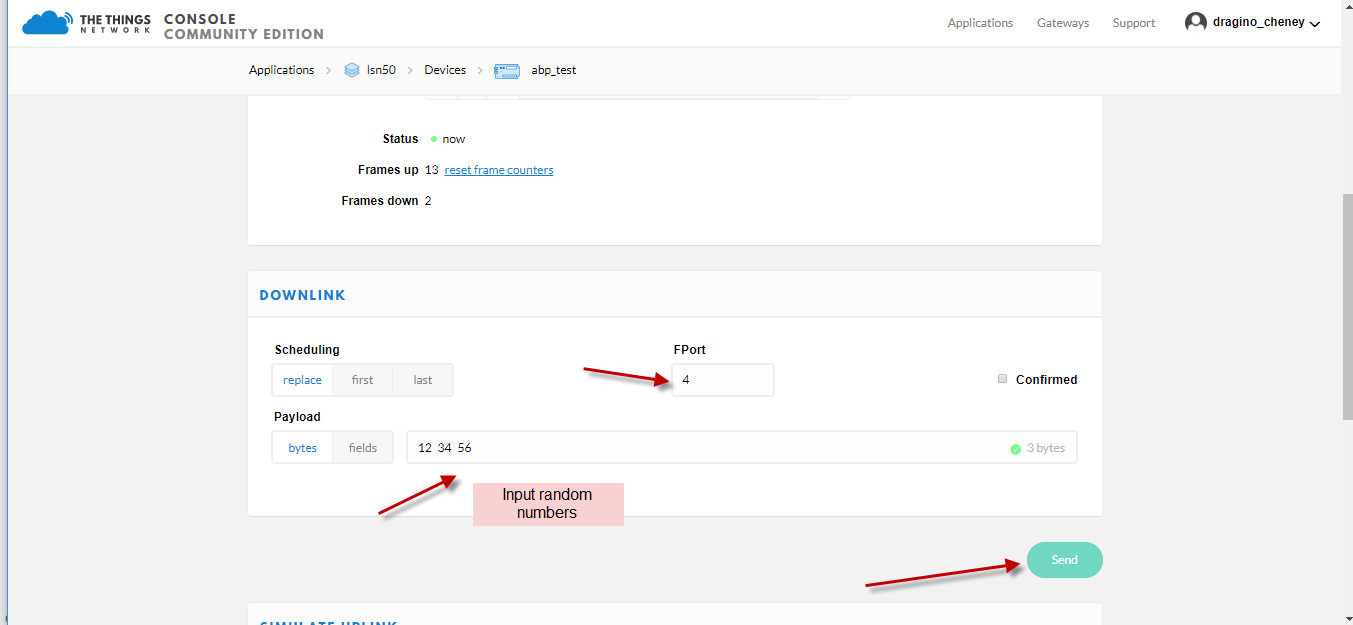Click the abp_test device icon

pos(507,70)
